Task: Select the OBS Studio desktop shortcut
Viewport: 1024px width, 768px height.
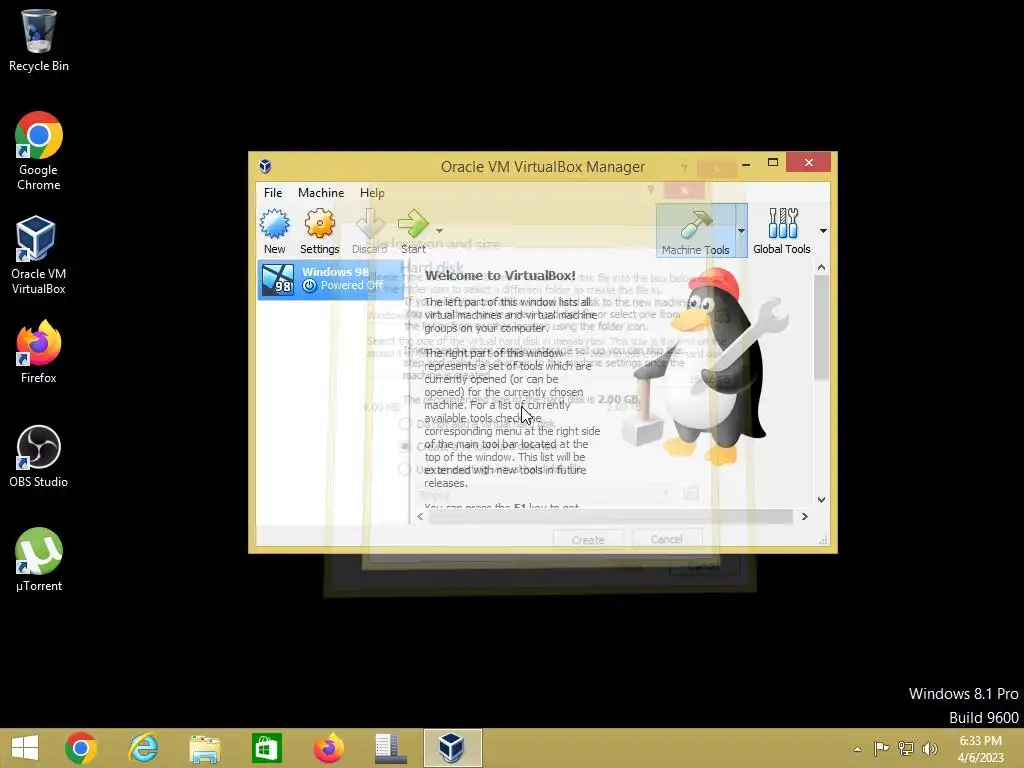Action: point(39,456)
